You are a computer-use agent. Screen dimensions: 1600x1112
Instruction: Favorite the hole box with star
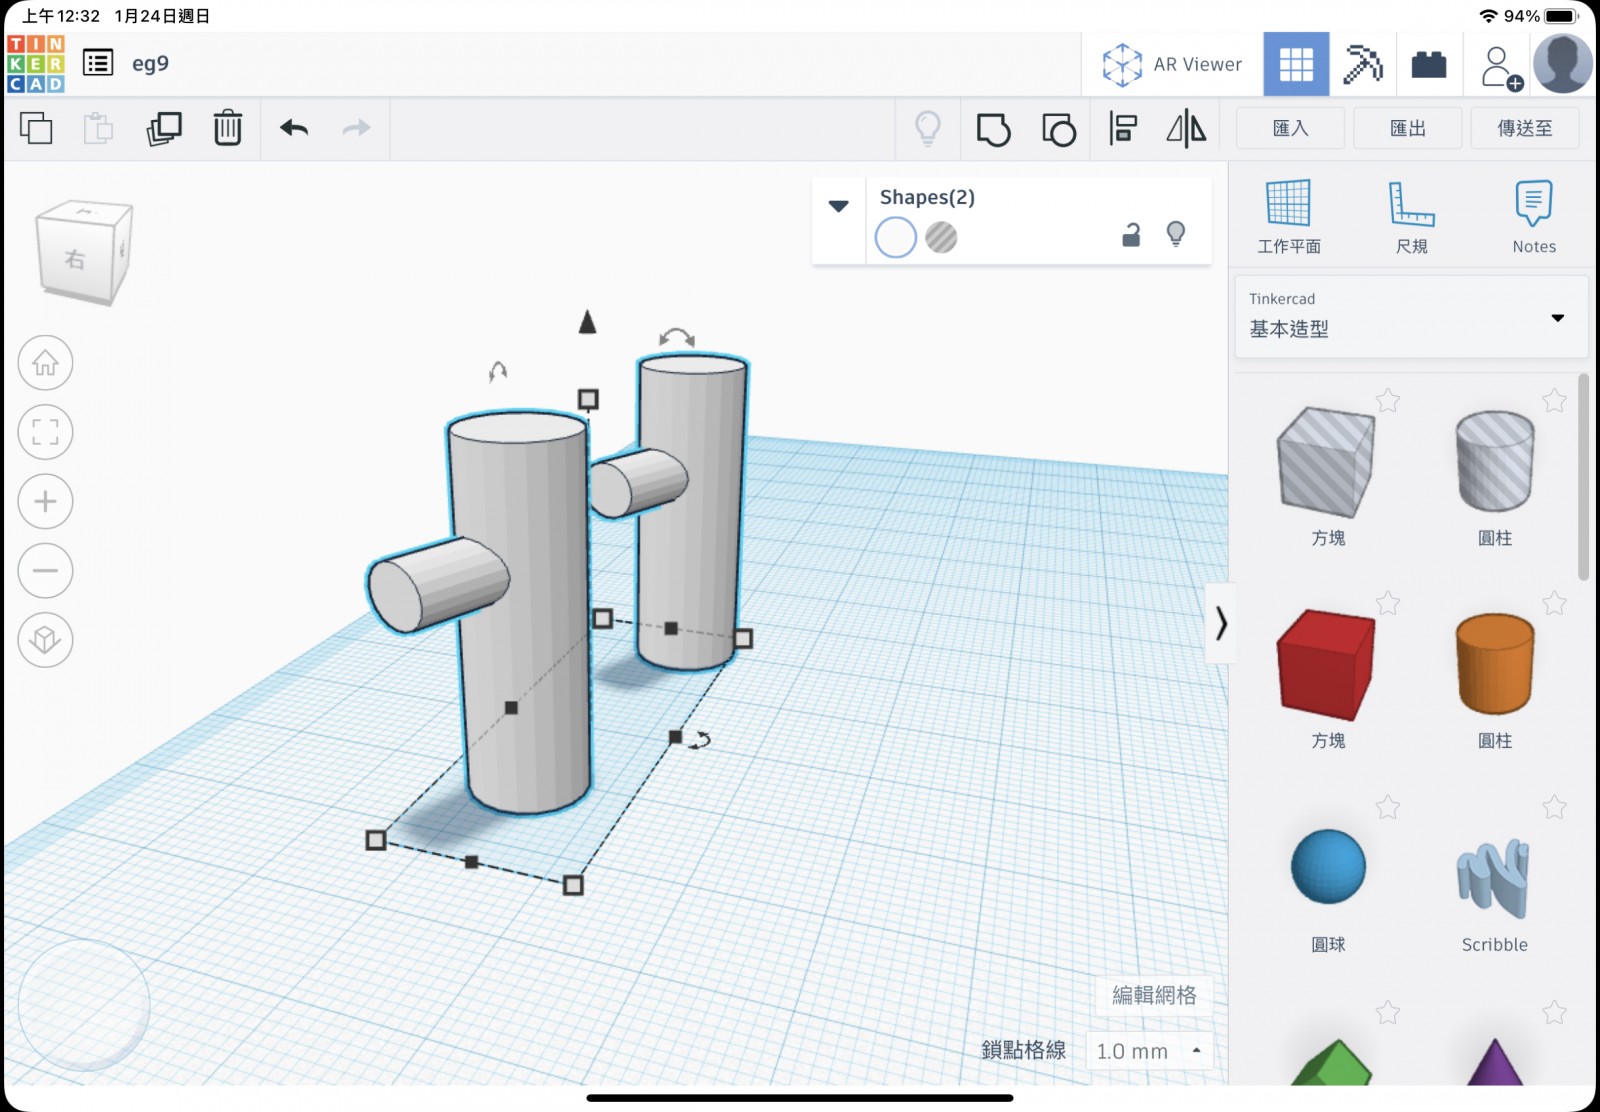(x=1388, y=401)
